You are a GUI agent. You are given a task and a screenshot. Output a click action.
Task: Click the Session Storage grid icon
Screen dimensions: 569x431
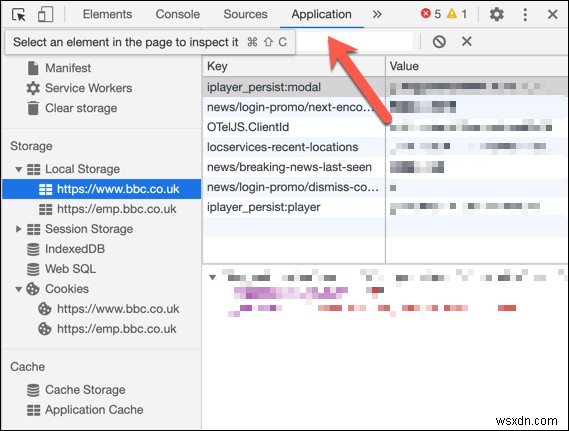pyautogui.click(x=34, y=229)
